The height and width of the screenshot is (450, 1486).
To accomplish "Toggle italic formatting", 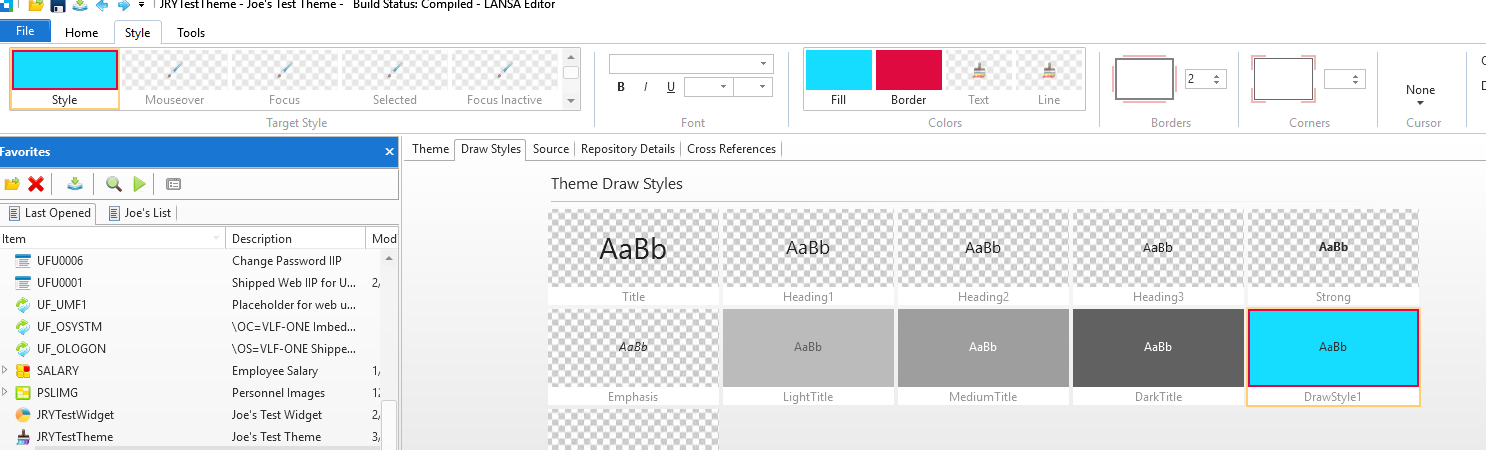I will coord(646,87).
